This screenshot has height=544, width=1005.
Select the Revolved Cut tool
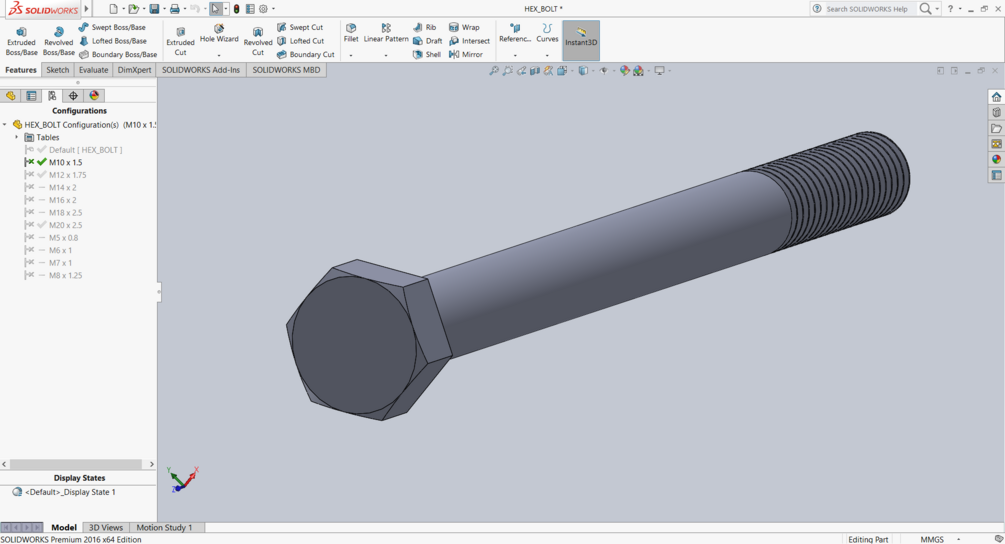coord(258,41)
